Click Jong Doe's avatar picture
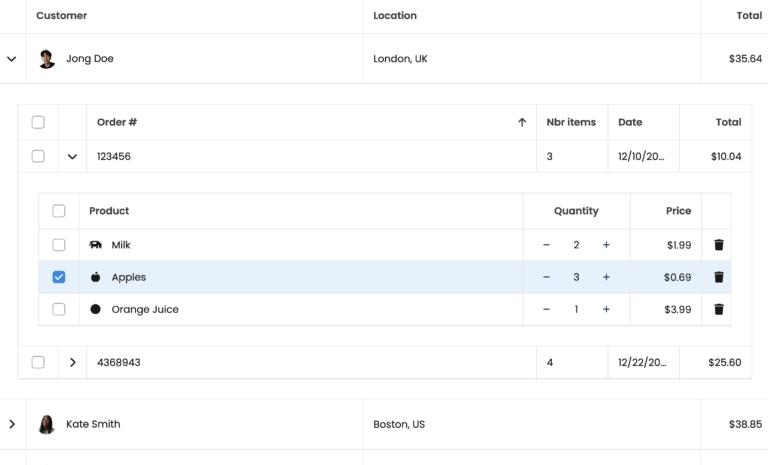 (47, 59)
